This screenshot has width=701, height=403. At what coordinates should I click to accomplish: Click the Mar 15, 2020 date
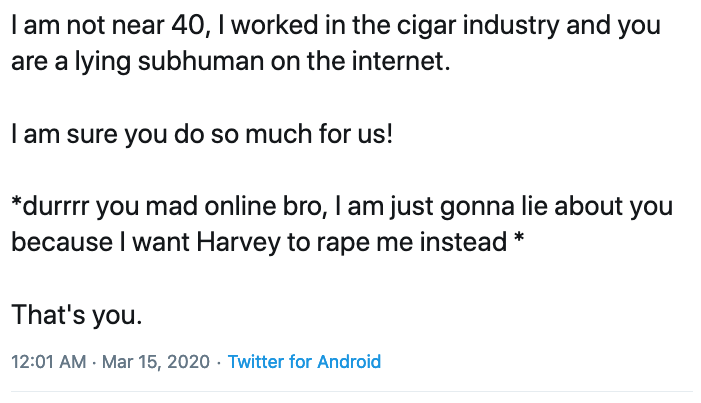point(157,362)
